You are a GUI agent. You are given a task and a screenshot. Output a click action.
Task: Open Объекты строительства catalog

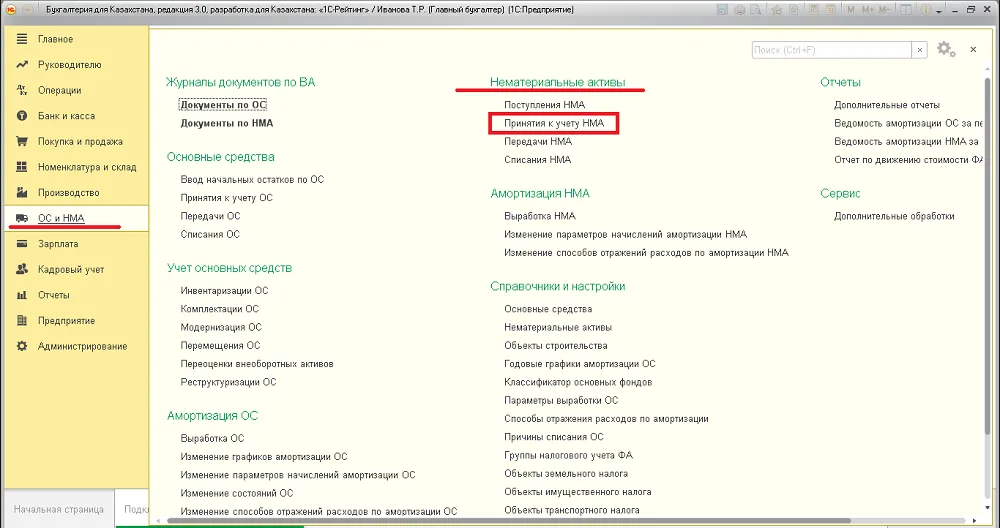click(555, 346)
